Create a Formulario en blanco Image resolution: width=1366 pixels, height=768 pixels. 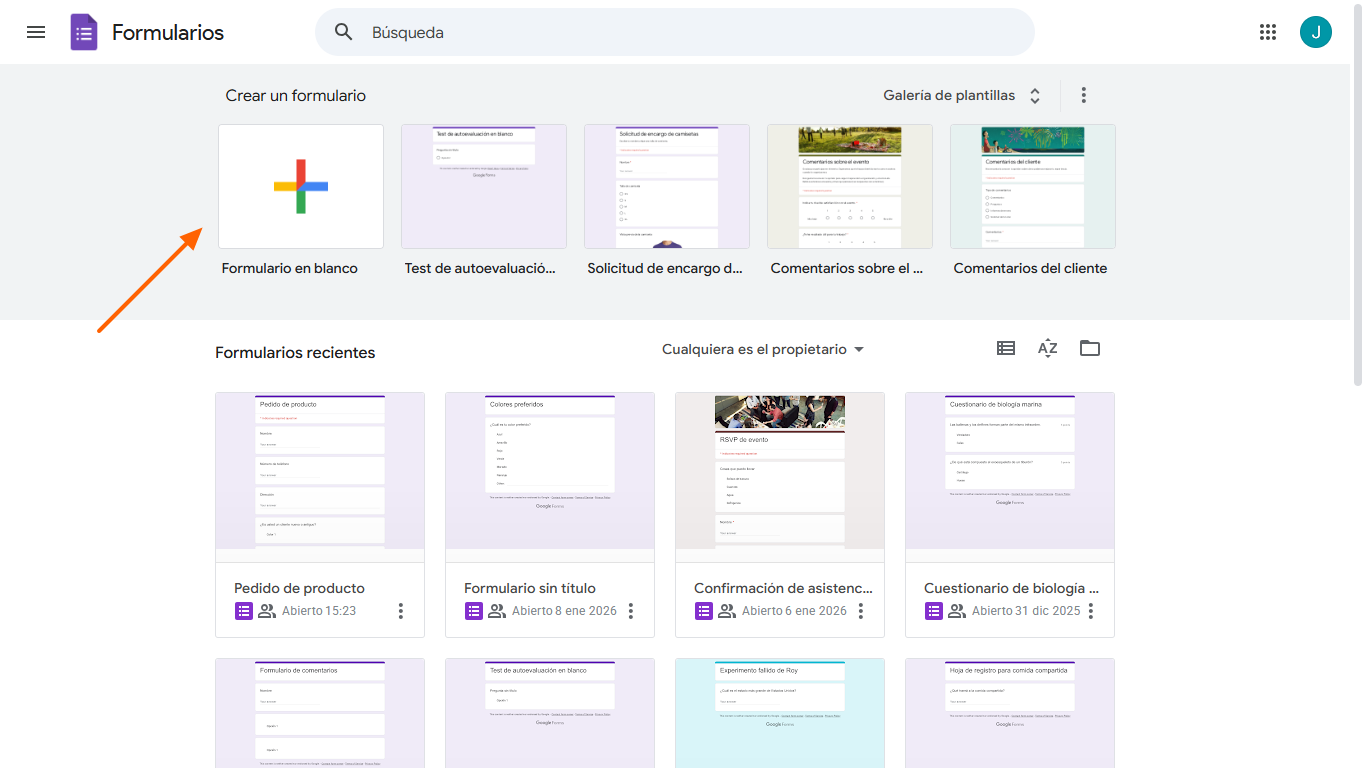pos(300,186)
